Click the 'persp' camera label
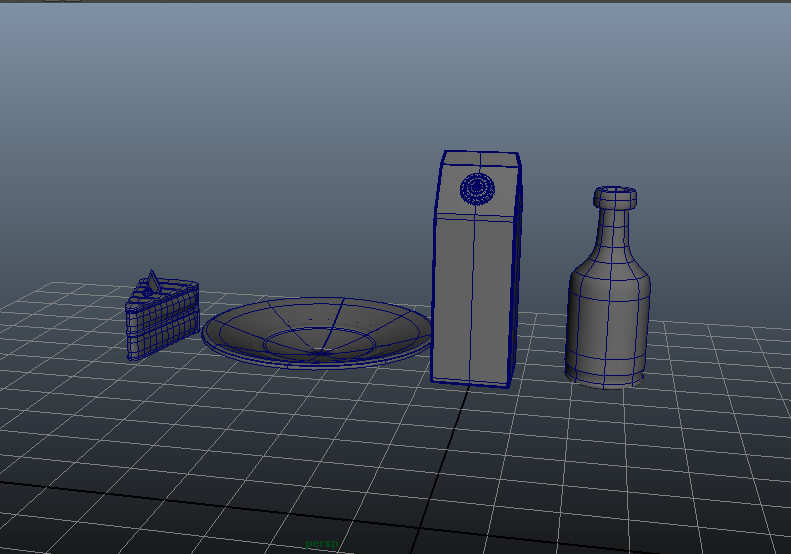 (x=321, y=543)
